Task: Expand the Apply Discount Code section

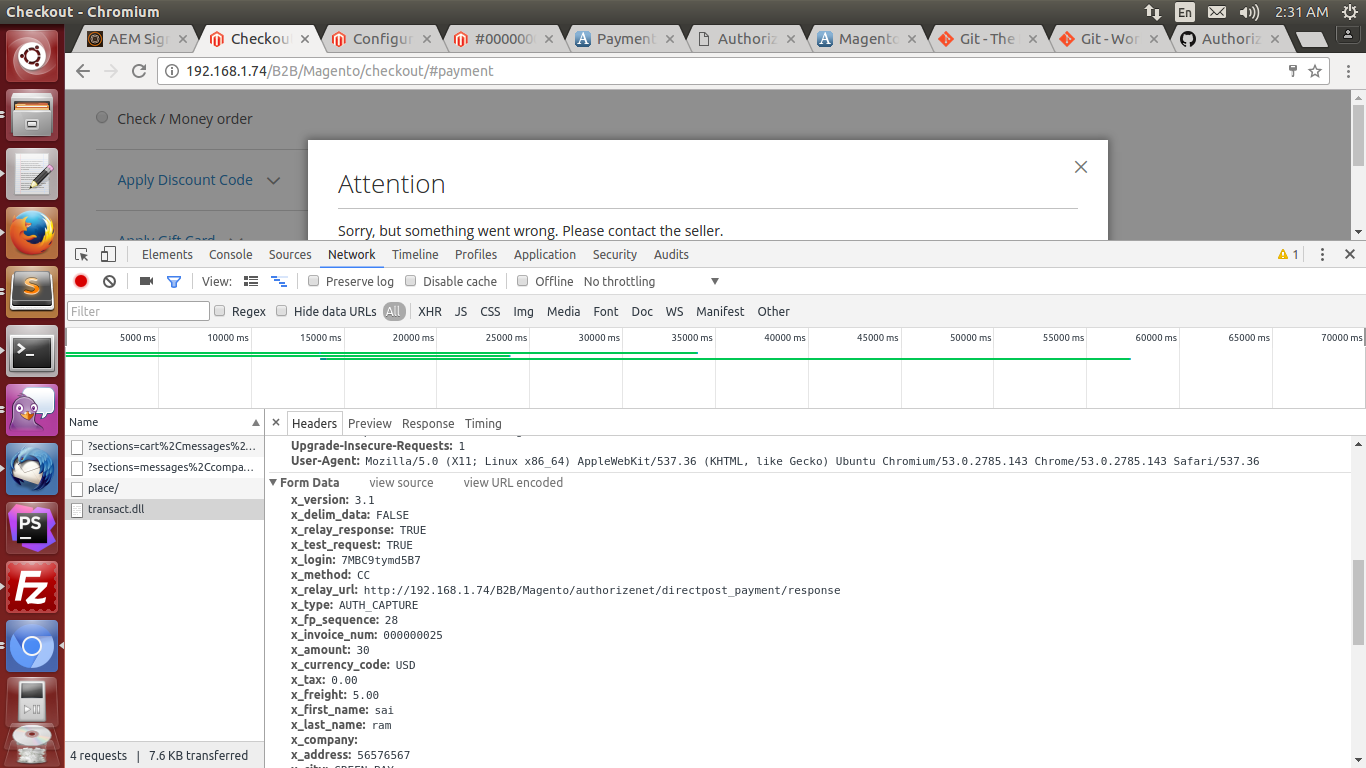Action: pos(199,180)
